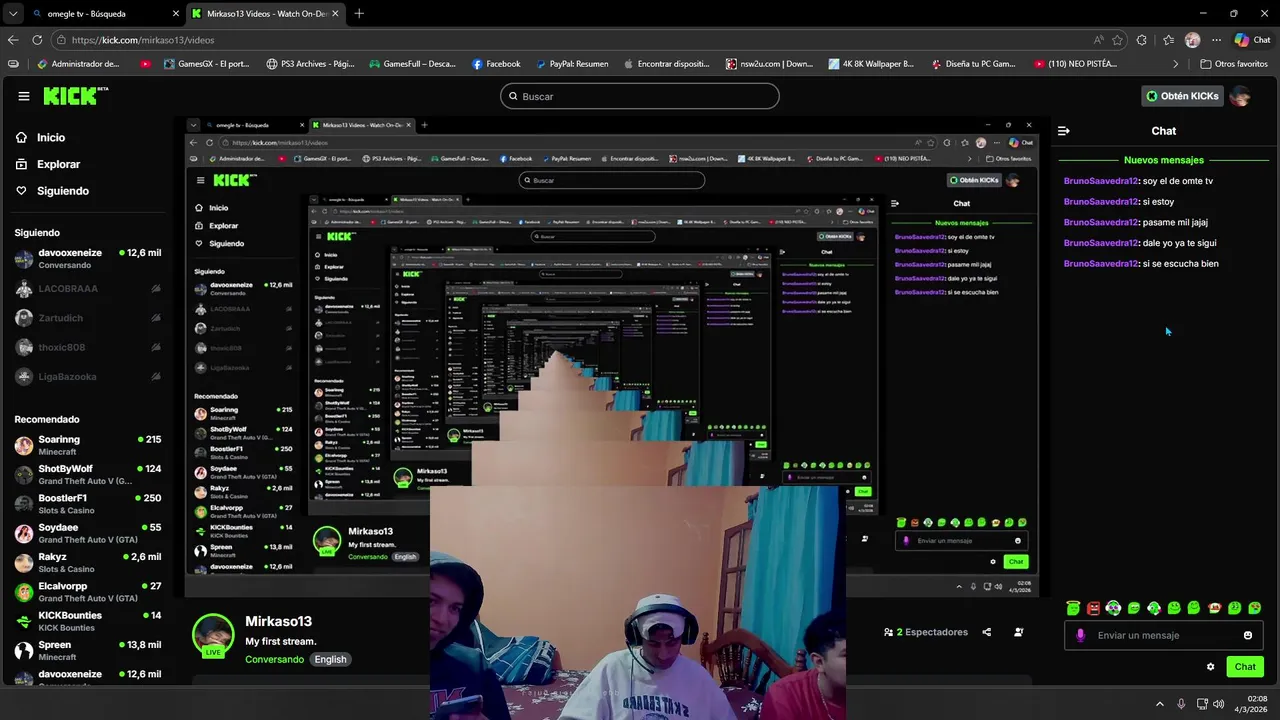Screen dimensions: 1280x720
Task: Open recommended channel BoostlerF1
Action: pos(88,504)
